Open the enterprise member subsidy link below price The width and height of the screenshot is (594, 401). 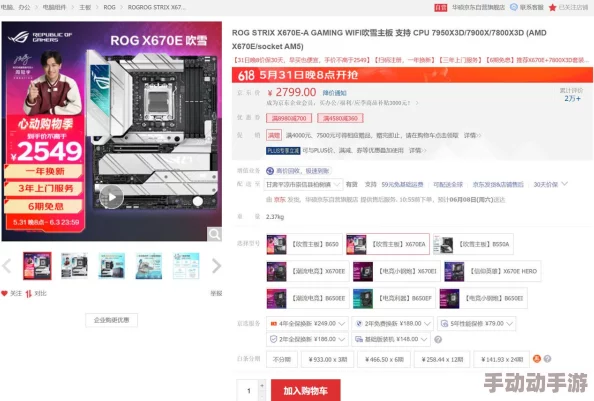(342, 103)
